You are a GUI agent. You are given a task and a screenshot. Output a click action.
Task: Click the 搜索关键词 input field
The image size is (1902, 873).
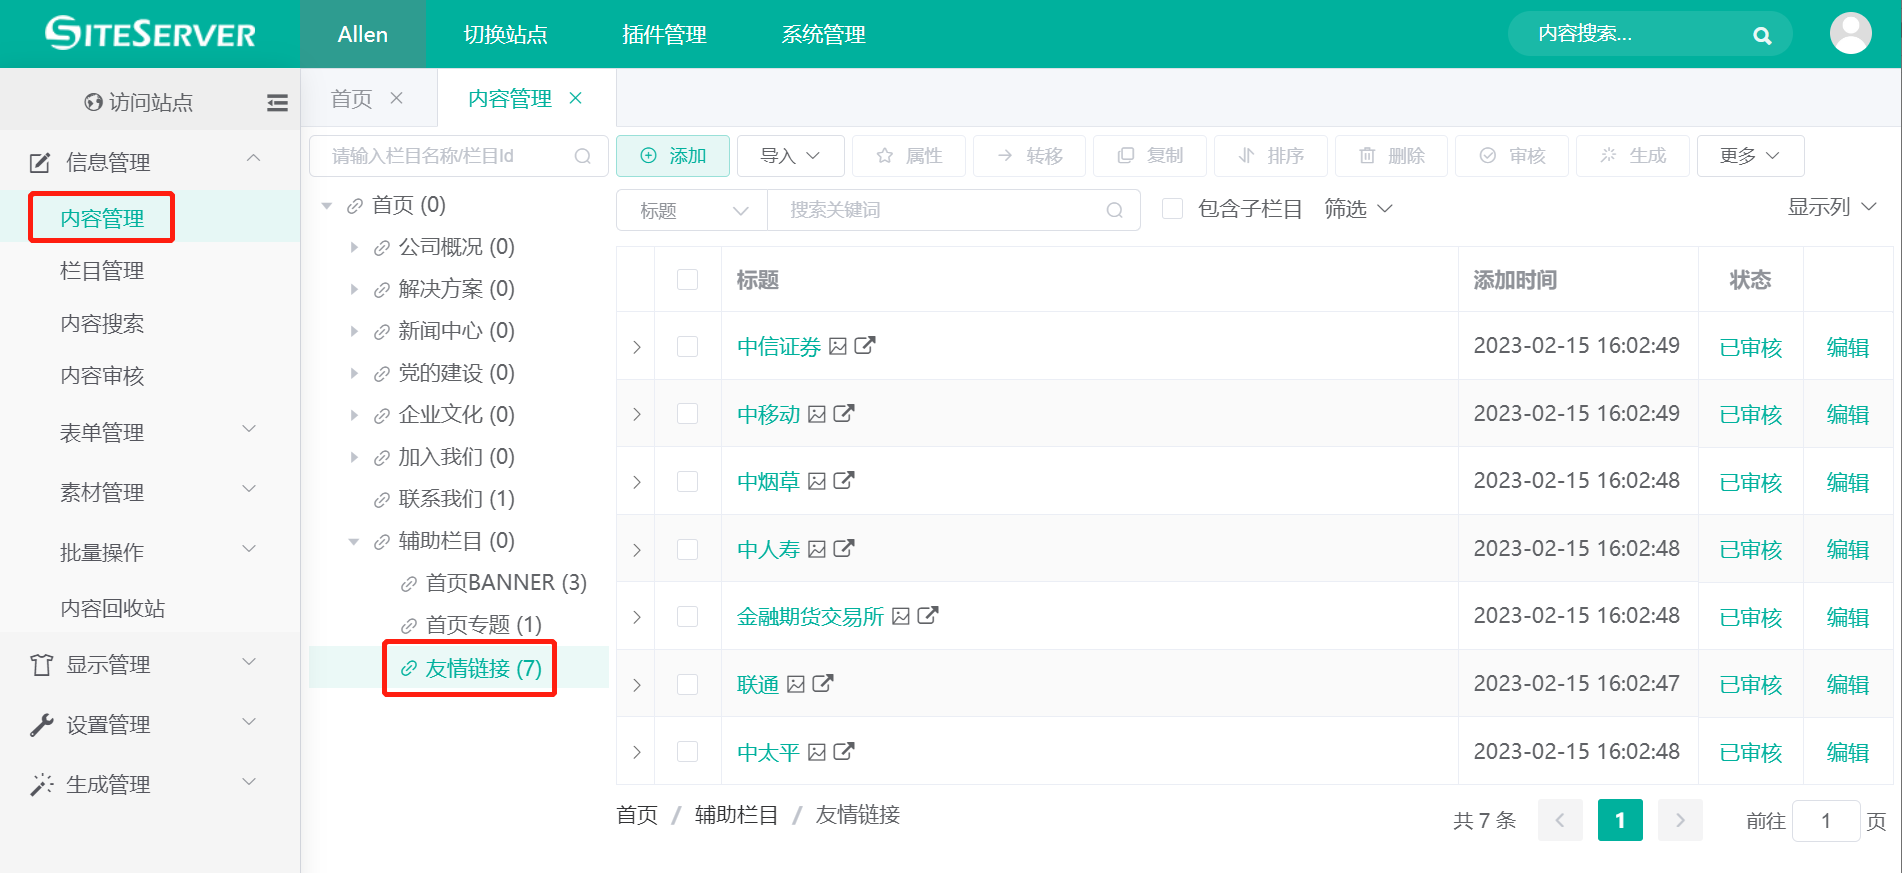coord(953,210)
